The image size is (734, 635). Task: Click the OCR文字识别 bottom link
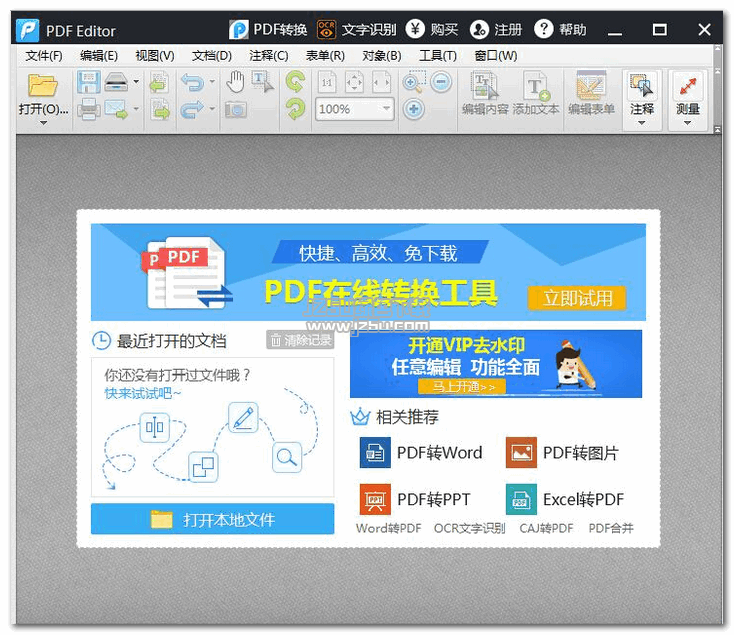470,528
